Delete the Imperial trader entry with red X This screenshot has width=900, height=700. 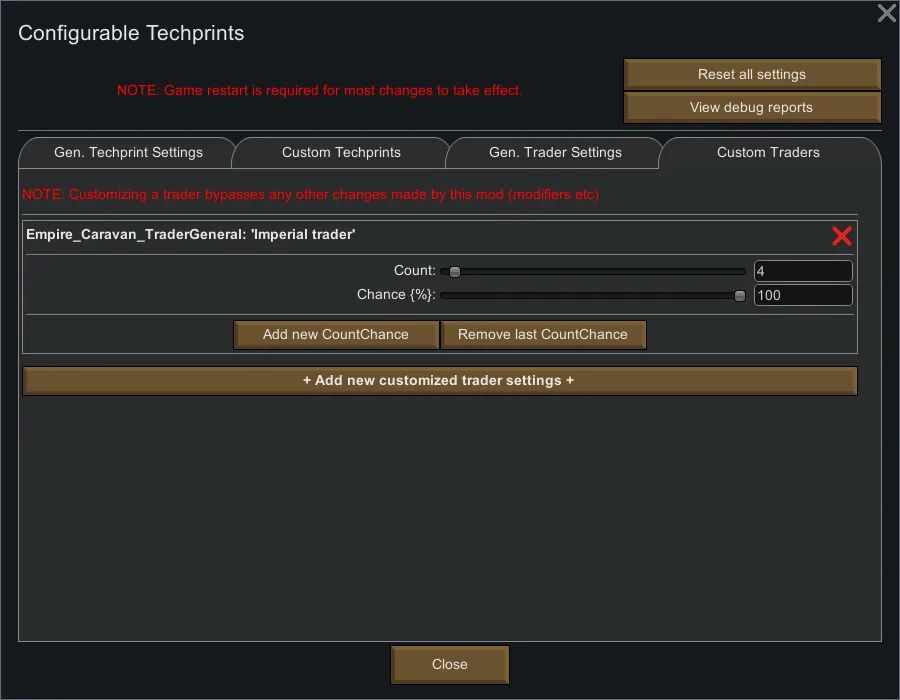(x=842, y=235)
